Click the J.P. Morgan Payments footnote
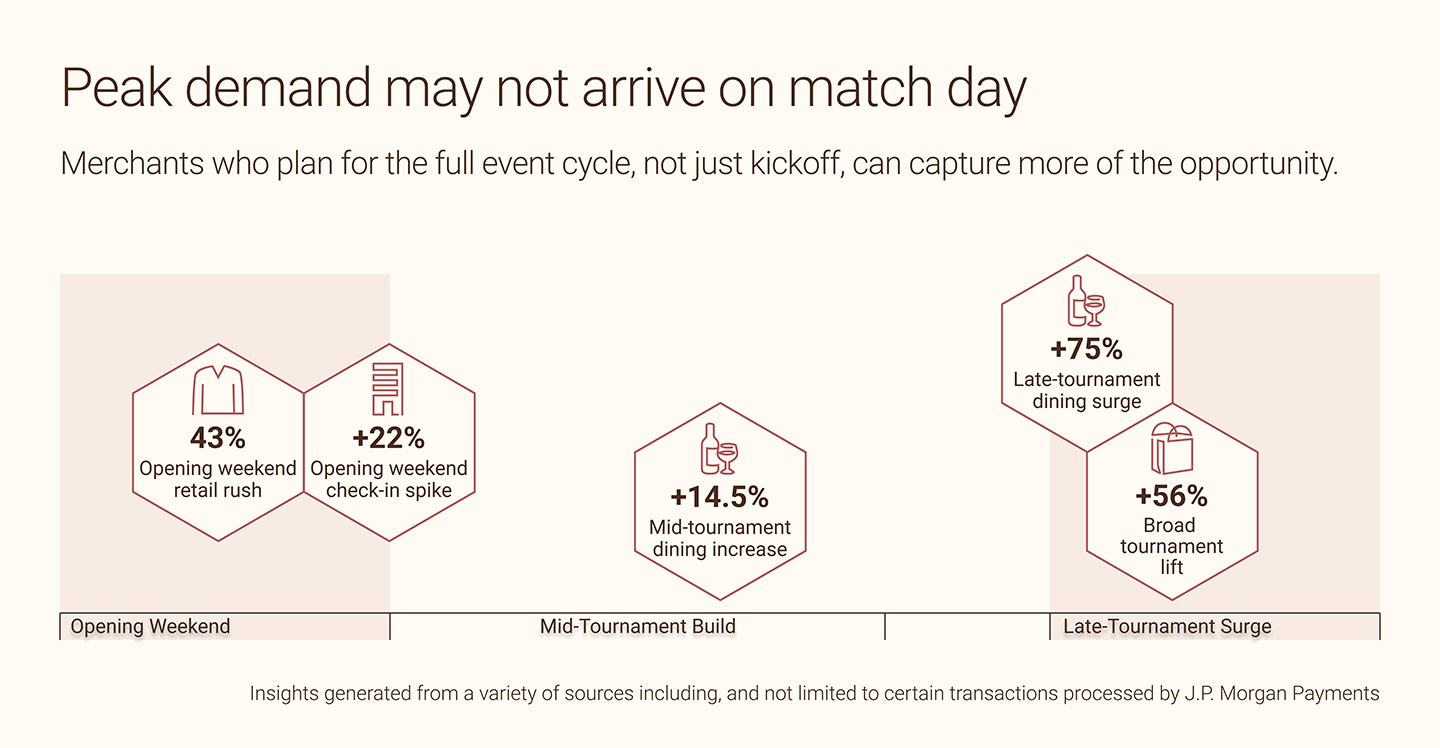This screenshot has width=1440, height=748. [x=814, y=693]
